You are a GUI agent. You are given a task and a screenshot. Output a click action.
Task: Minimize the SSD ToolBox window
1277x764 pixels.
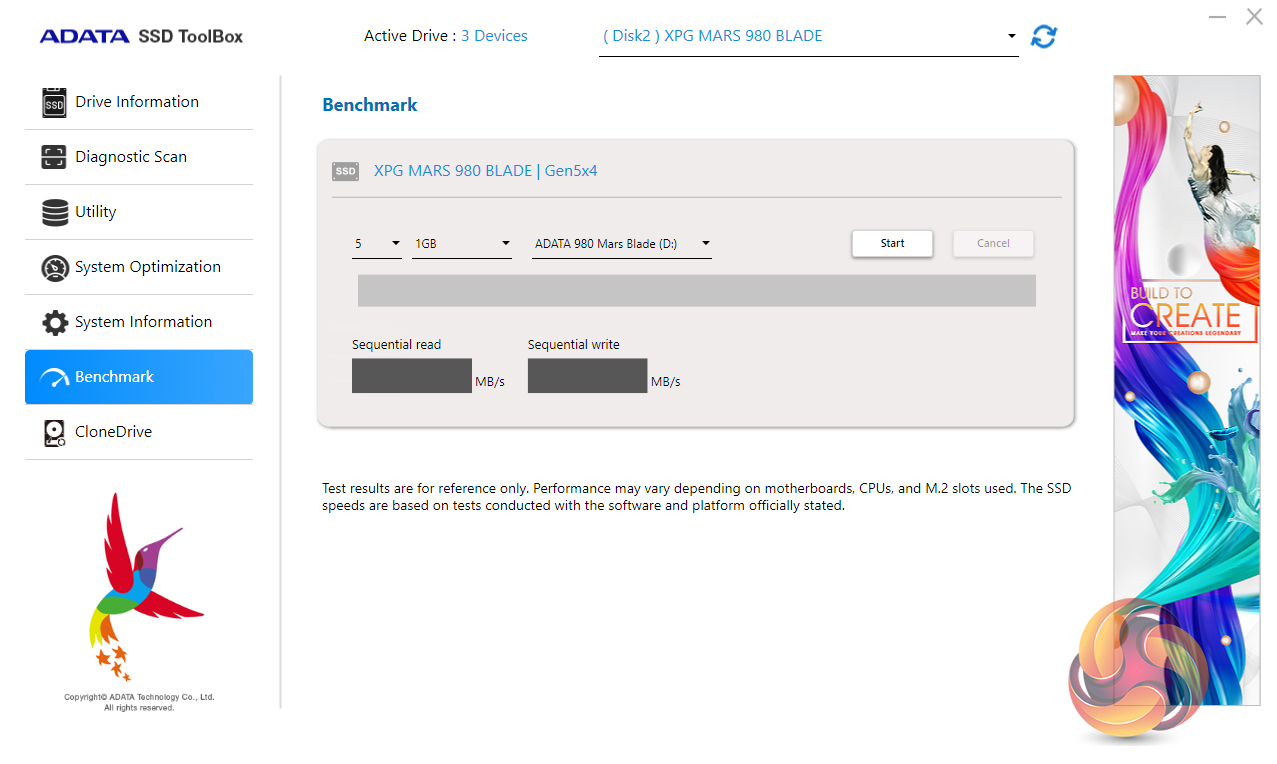point(1217,17)
